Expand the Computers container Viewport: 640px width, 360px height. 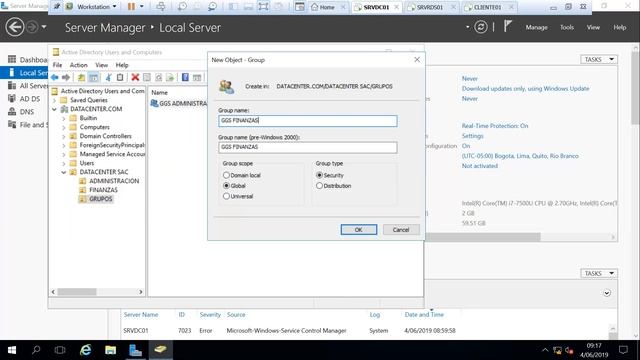64,127
